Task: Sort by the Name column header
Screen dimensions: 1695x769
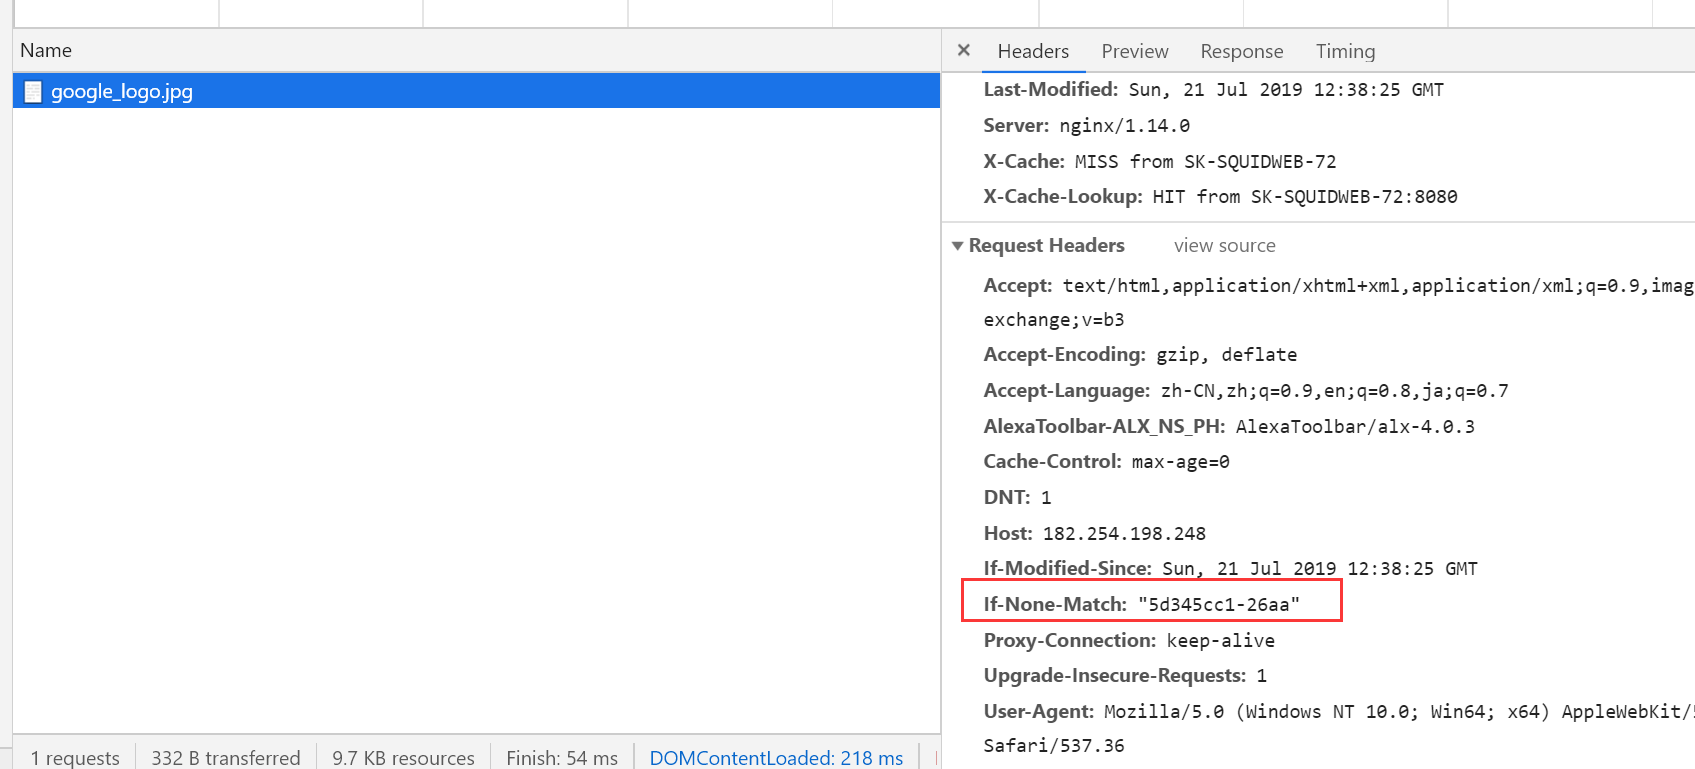Action: point(46,50)
